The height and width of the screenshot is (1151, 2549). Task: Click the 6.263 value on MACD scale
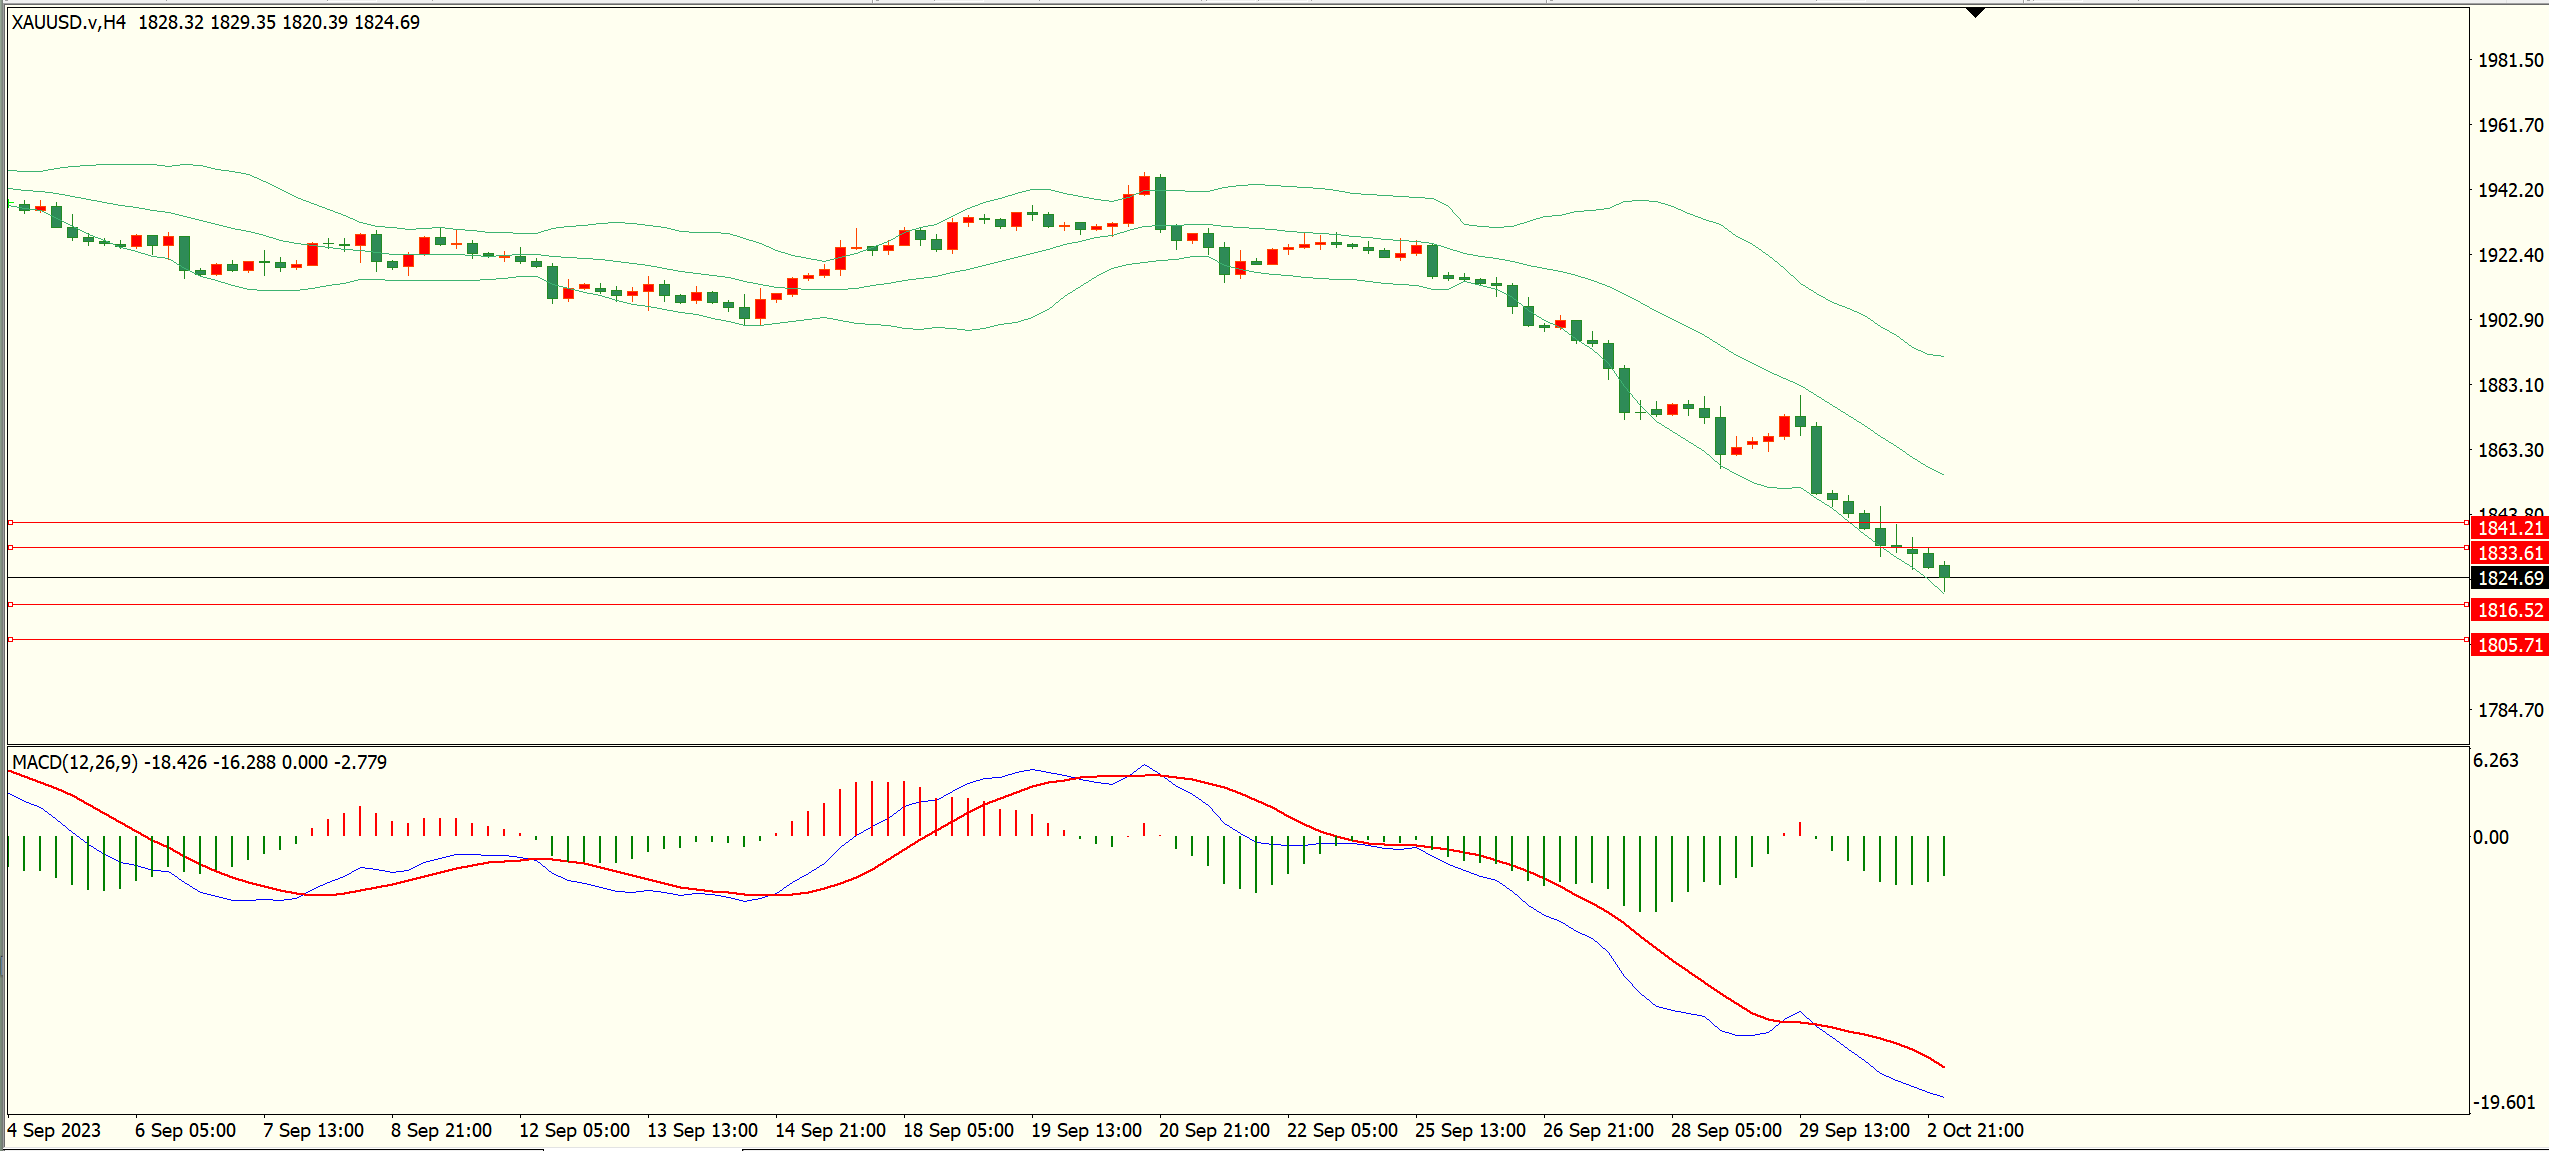click(x=2496, y=760)
